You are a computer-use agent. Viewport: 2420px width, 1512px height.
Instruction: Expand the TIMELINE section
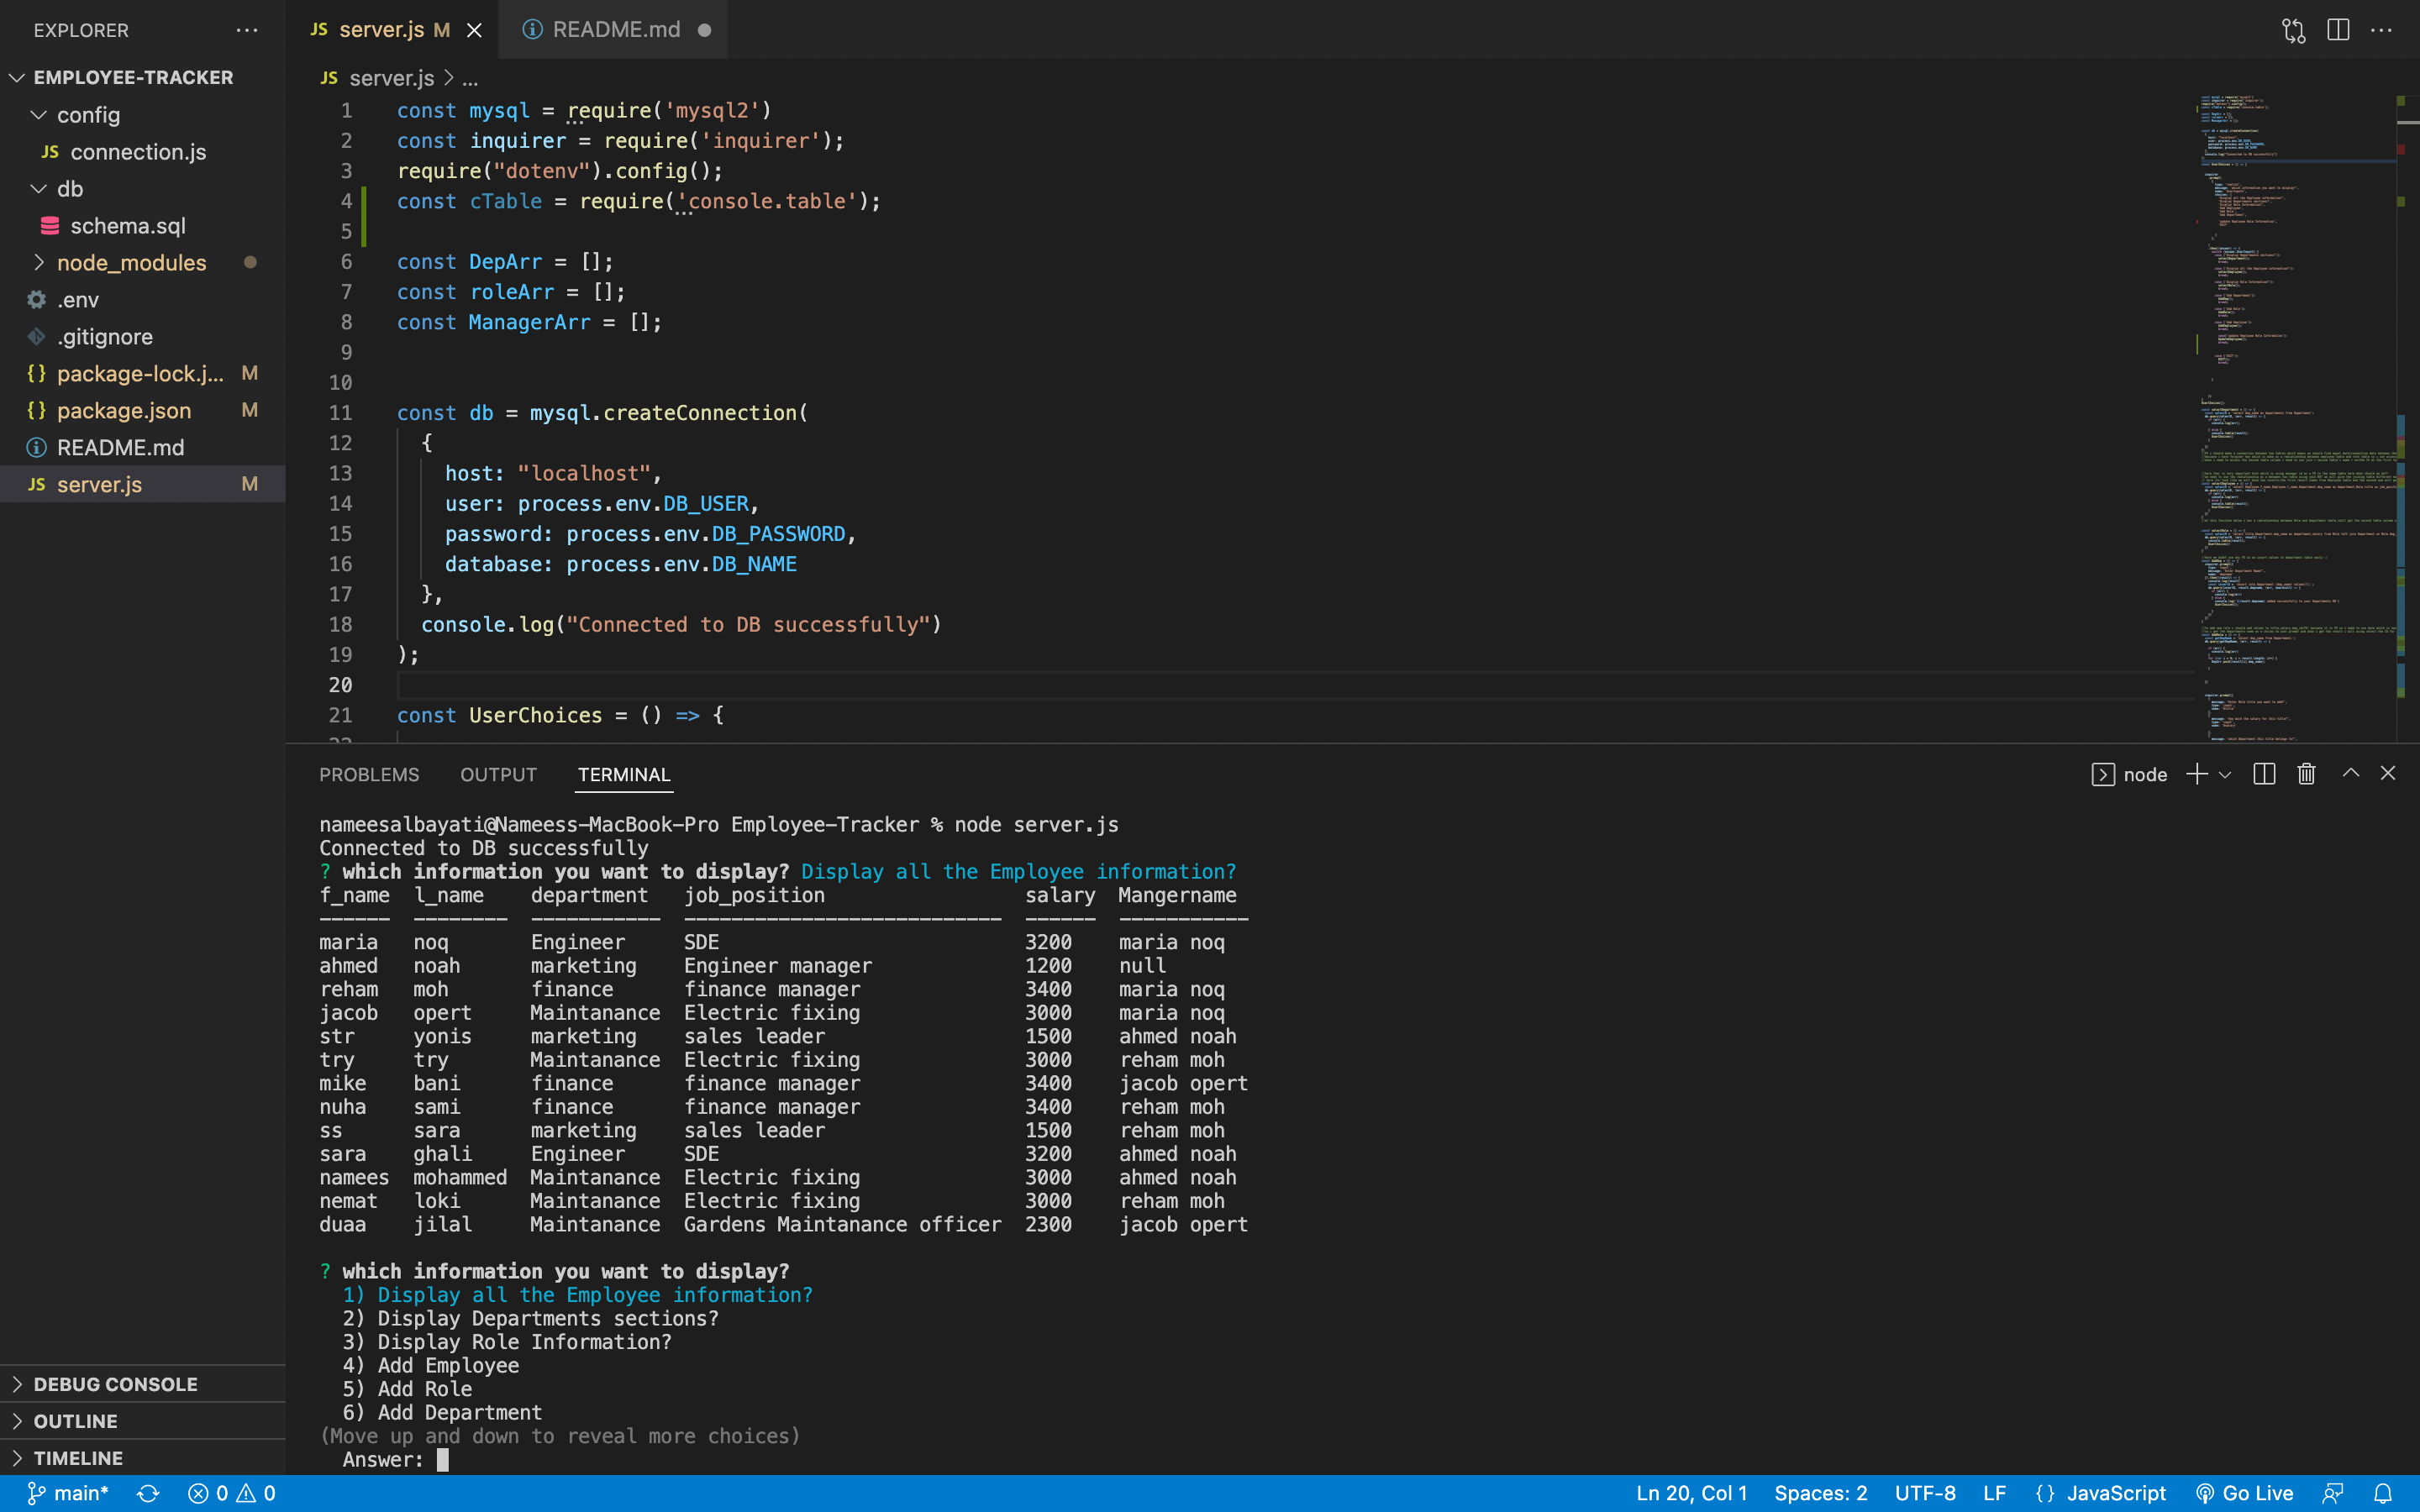coord(78,1457)
